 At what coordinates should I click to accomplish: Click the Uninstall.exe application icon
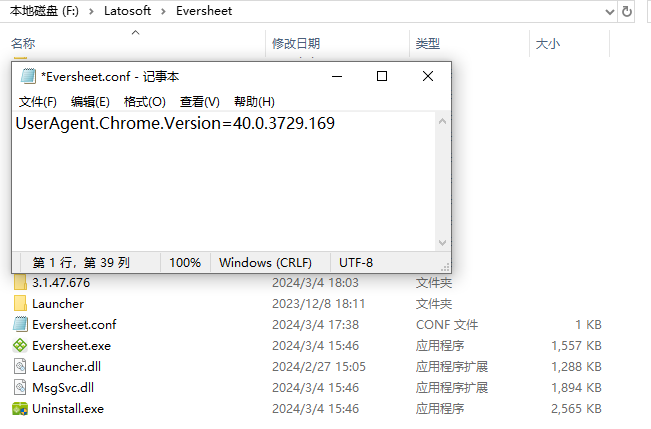[20, 409]
